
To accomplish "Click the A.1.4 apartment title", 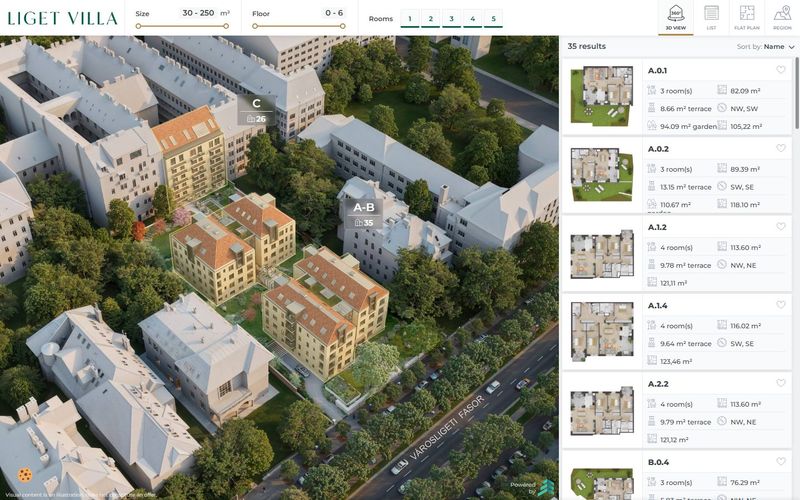I will (658, 306).
